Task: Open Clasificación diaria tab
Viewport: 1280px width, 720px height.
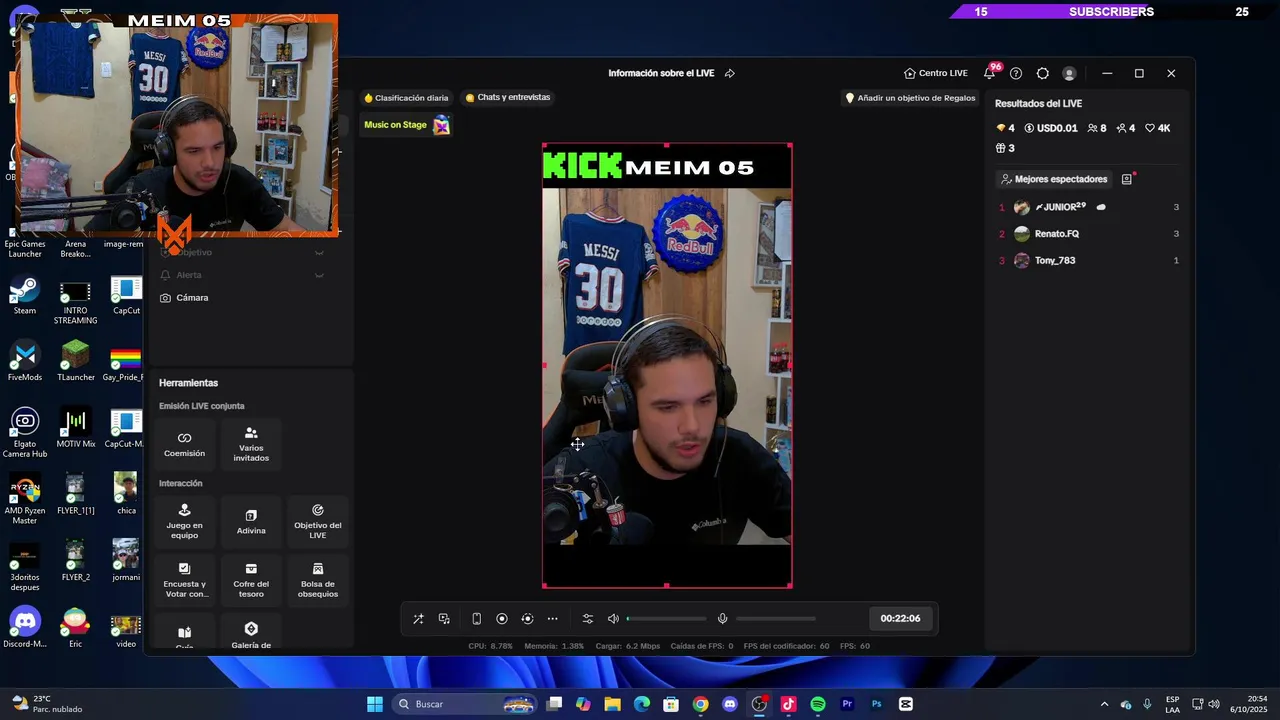Action: pos(406,98)
